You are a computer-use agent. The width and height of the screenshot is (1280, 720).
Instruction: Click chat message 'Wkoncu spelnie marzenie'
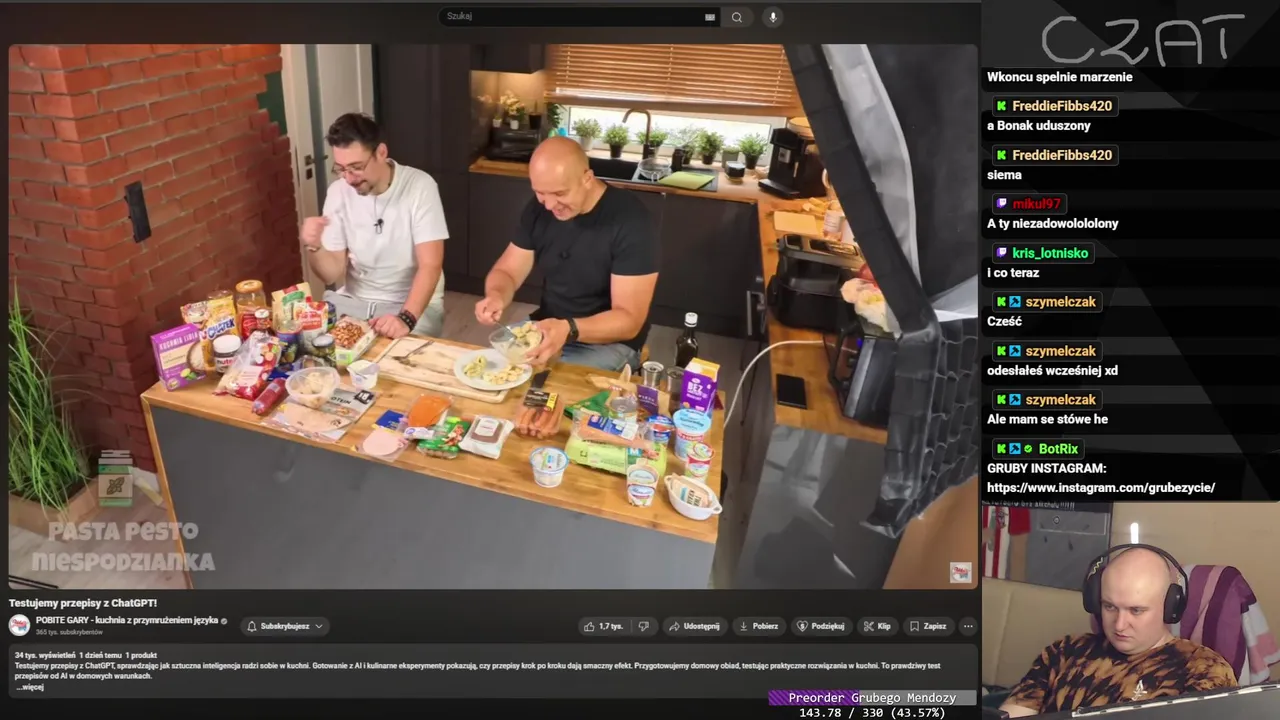coord(1060,77)
